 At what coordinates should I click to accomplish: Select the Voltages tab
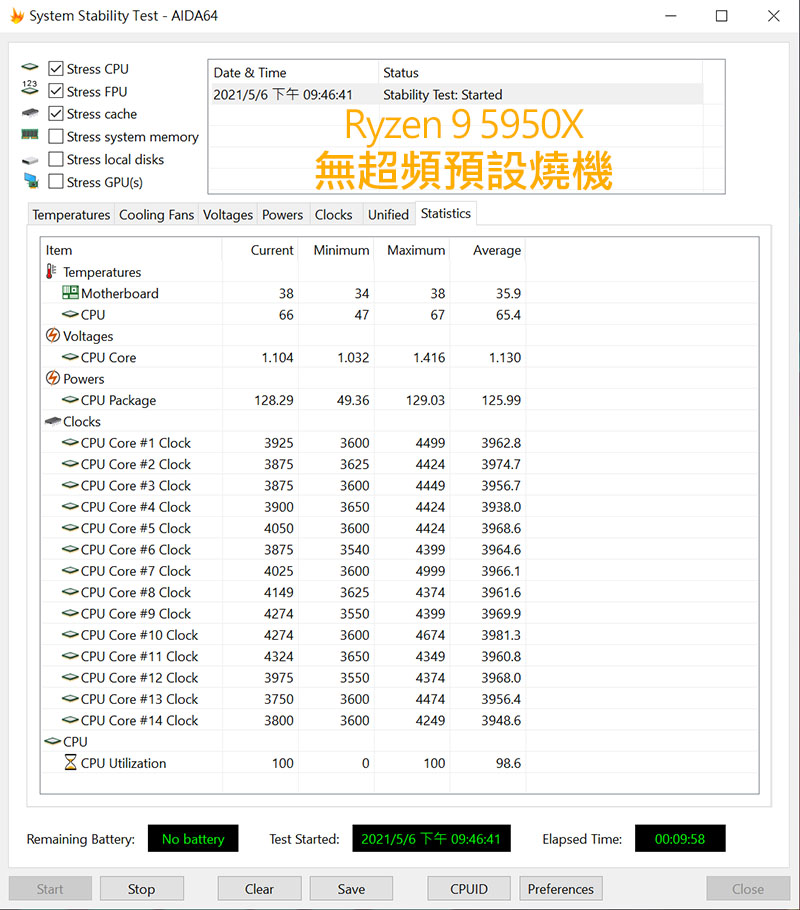[228, 215]
